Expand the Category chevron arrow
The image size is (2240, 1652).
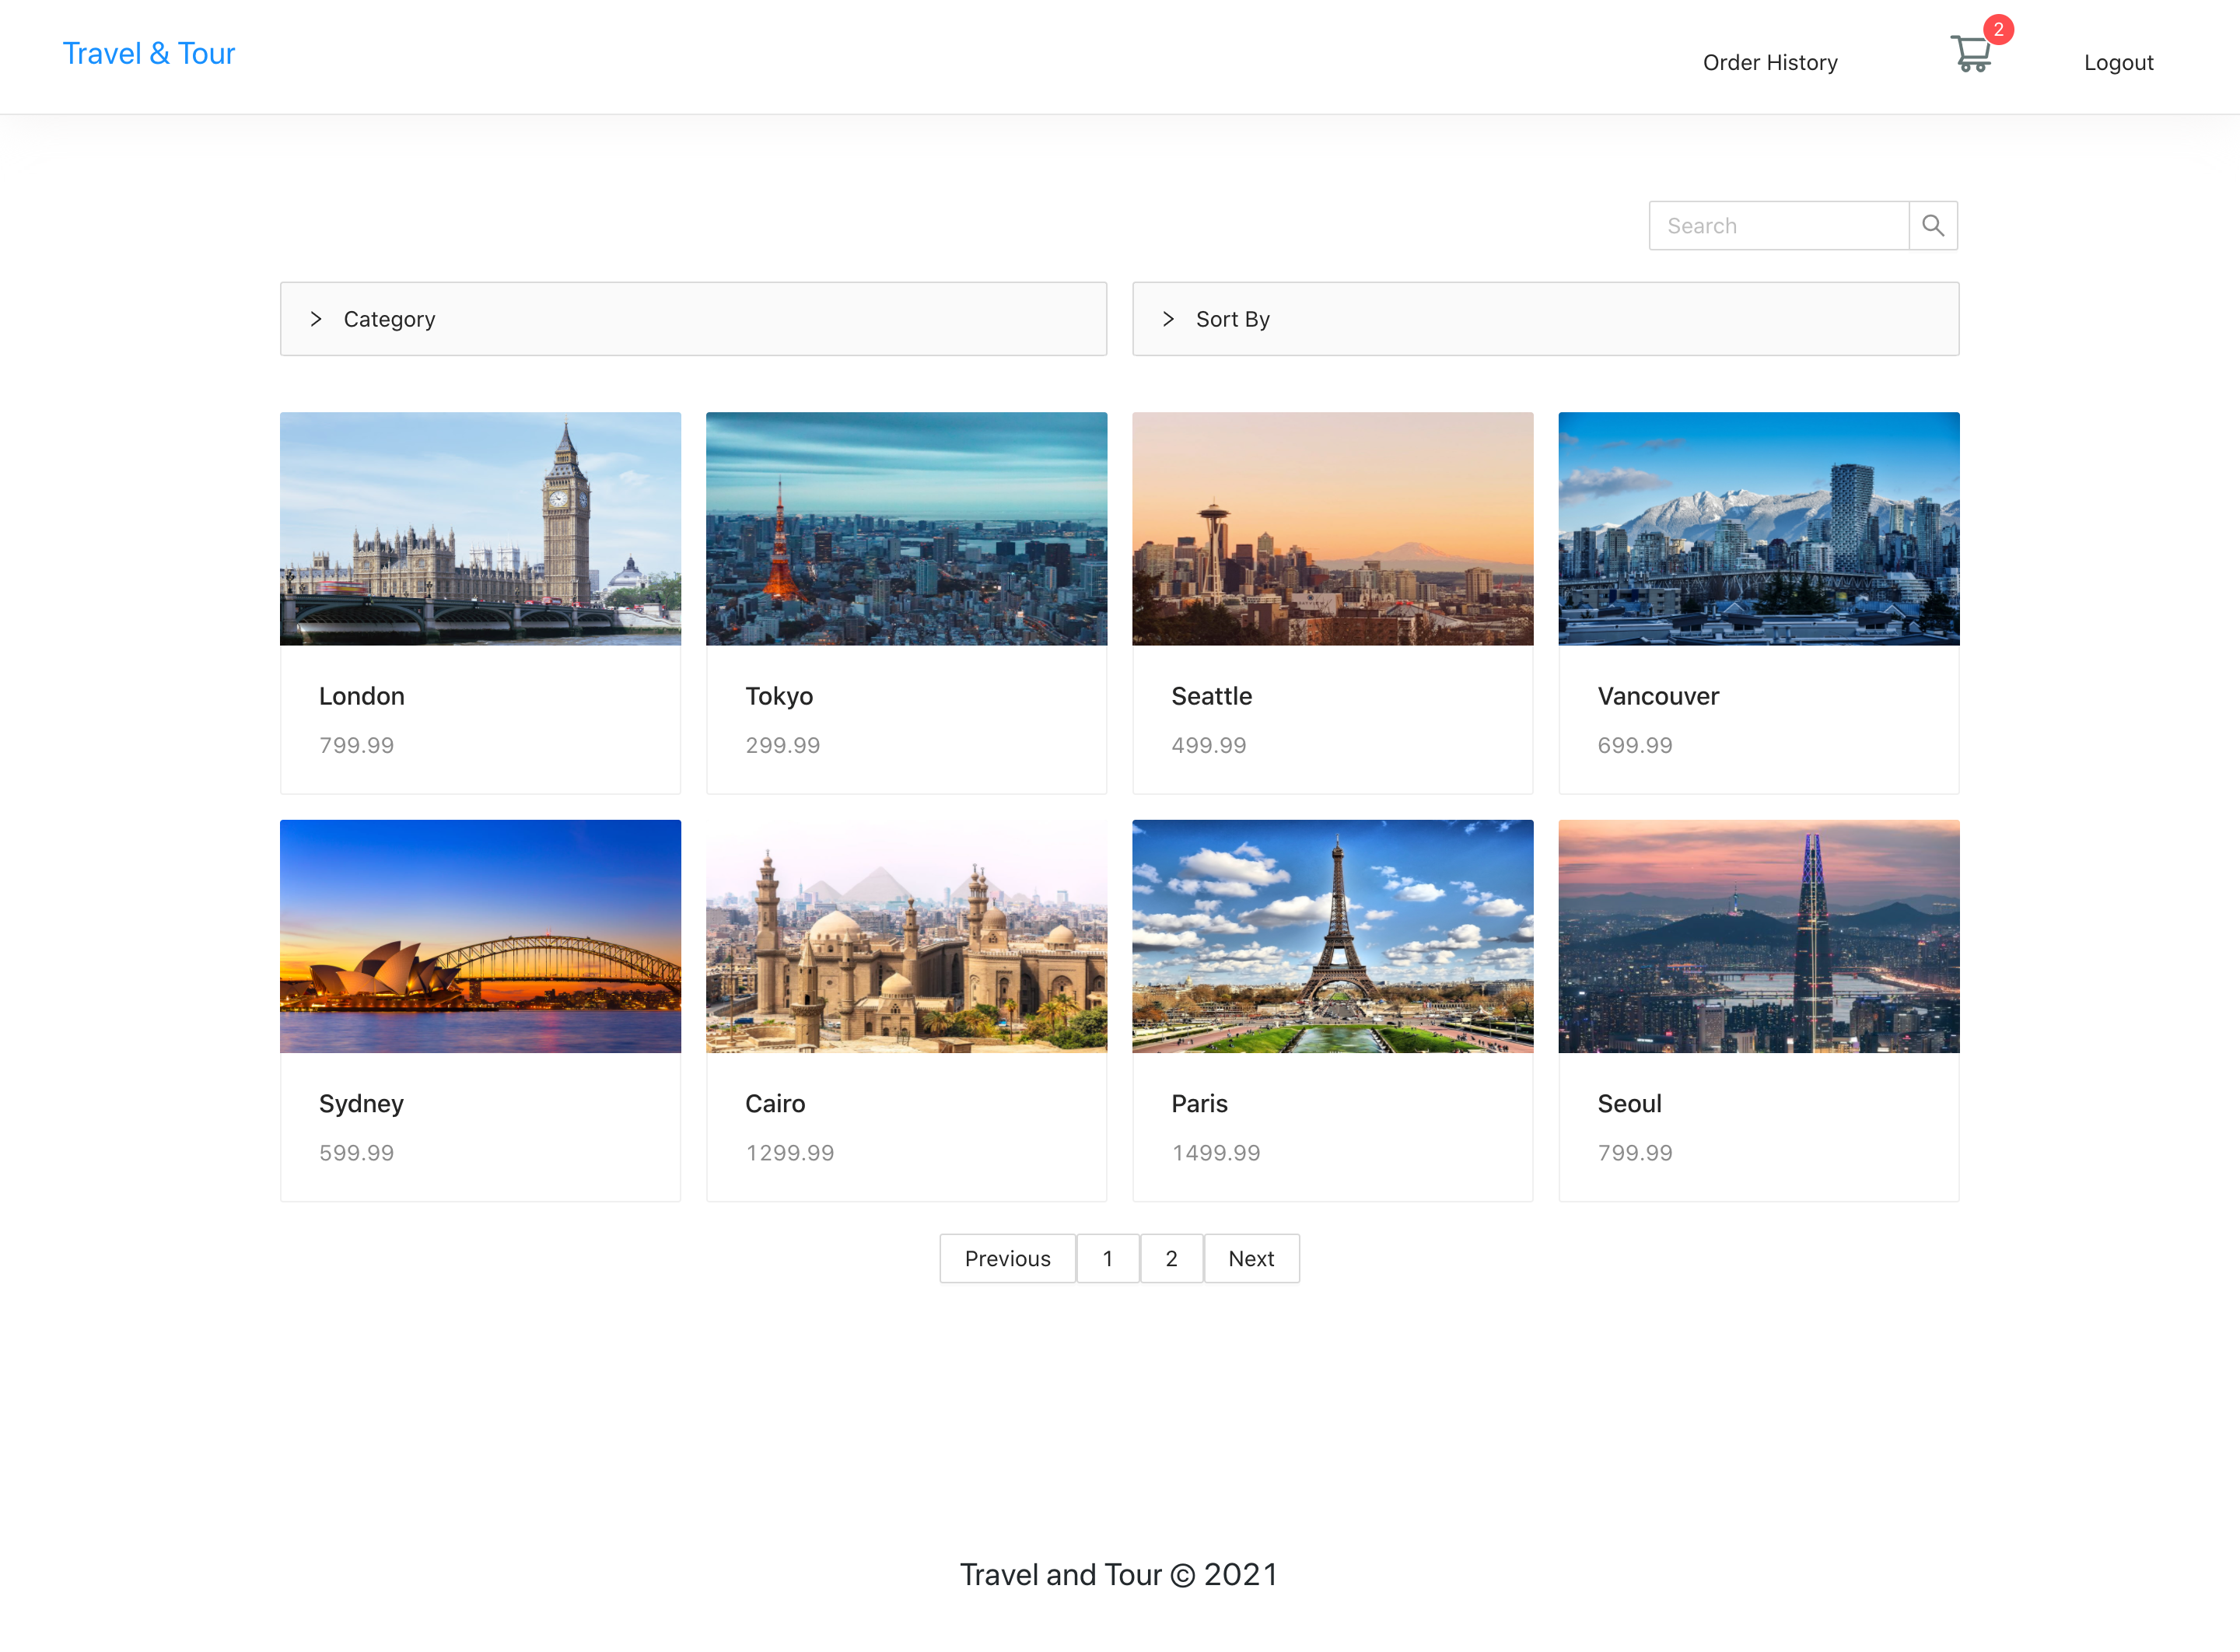click(x=316, y=319)
